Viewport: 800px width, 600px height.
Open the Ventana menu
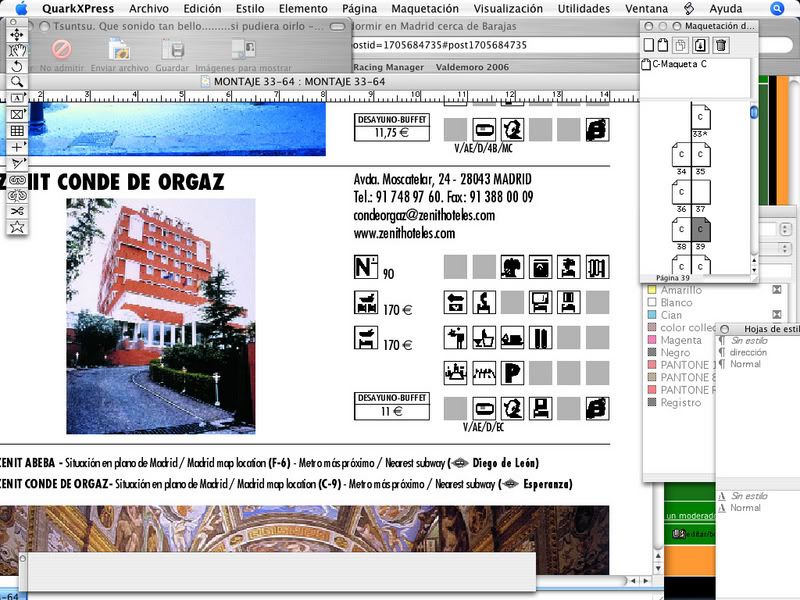point(646,9)
